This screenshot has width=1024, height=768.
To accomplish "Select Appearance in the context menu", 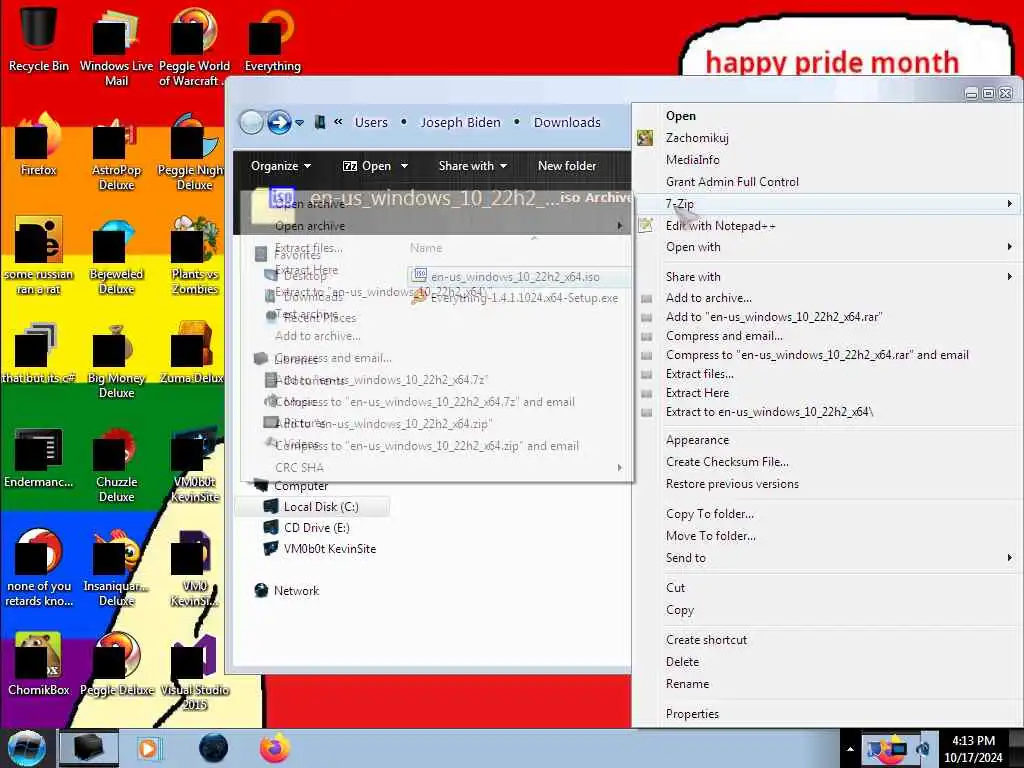I will point(697,440).
